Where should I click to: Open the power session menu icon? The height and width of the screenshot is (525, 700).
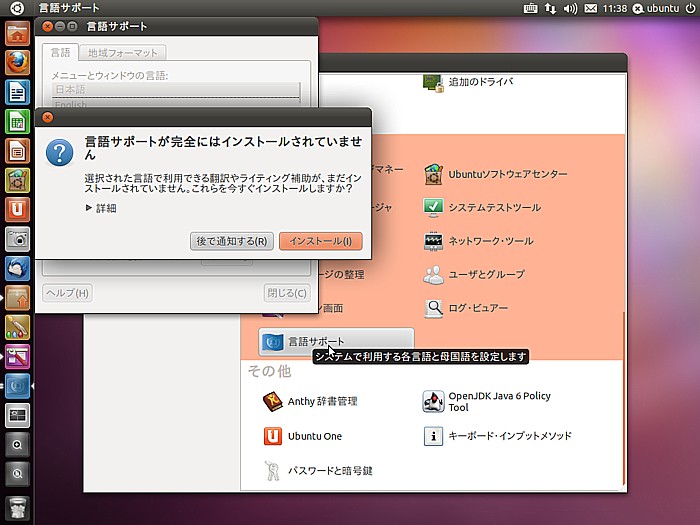(690, 8)
